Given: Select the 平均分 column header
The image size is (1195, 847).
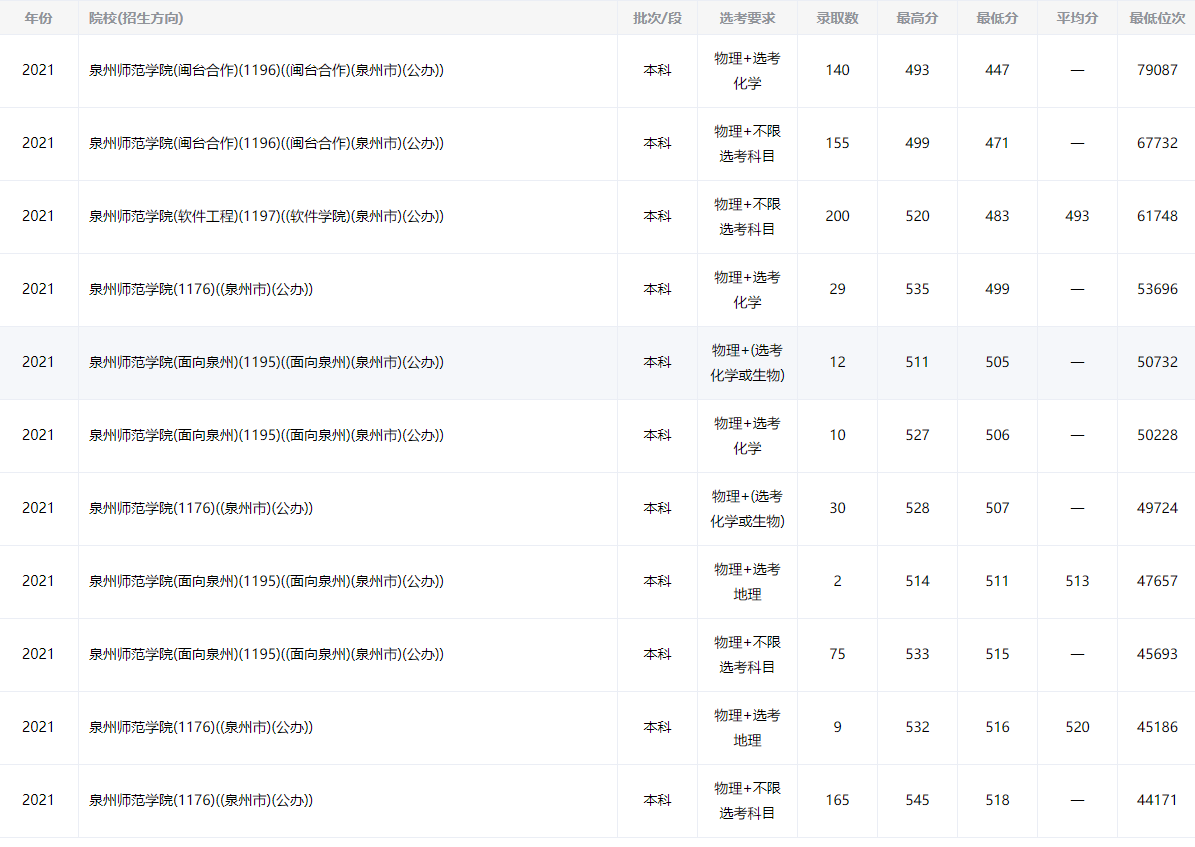Looking at the screenshot, I should pyautogui.click(x=1077, y=18).
